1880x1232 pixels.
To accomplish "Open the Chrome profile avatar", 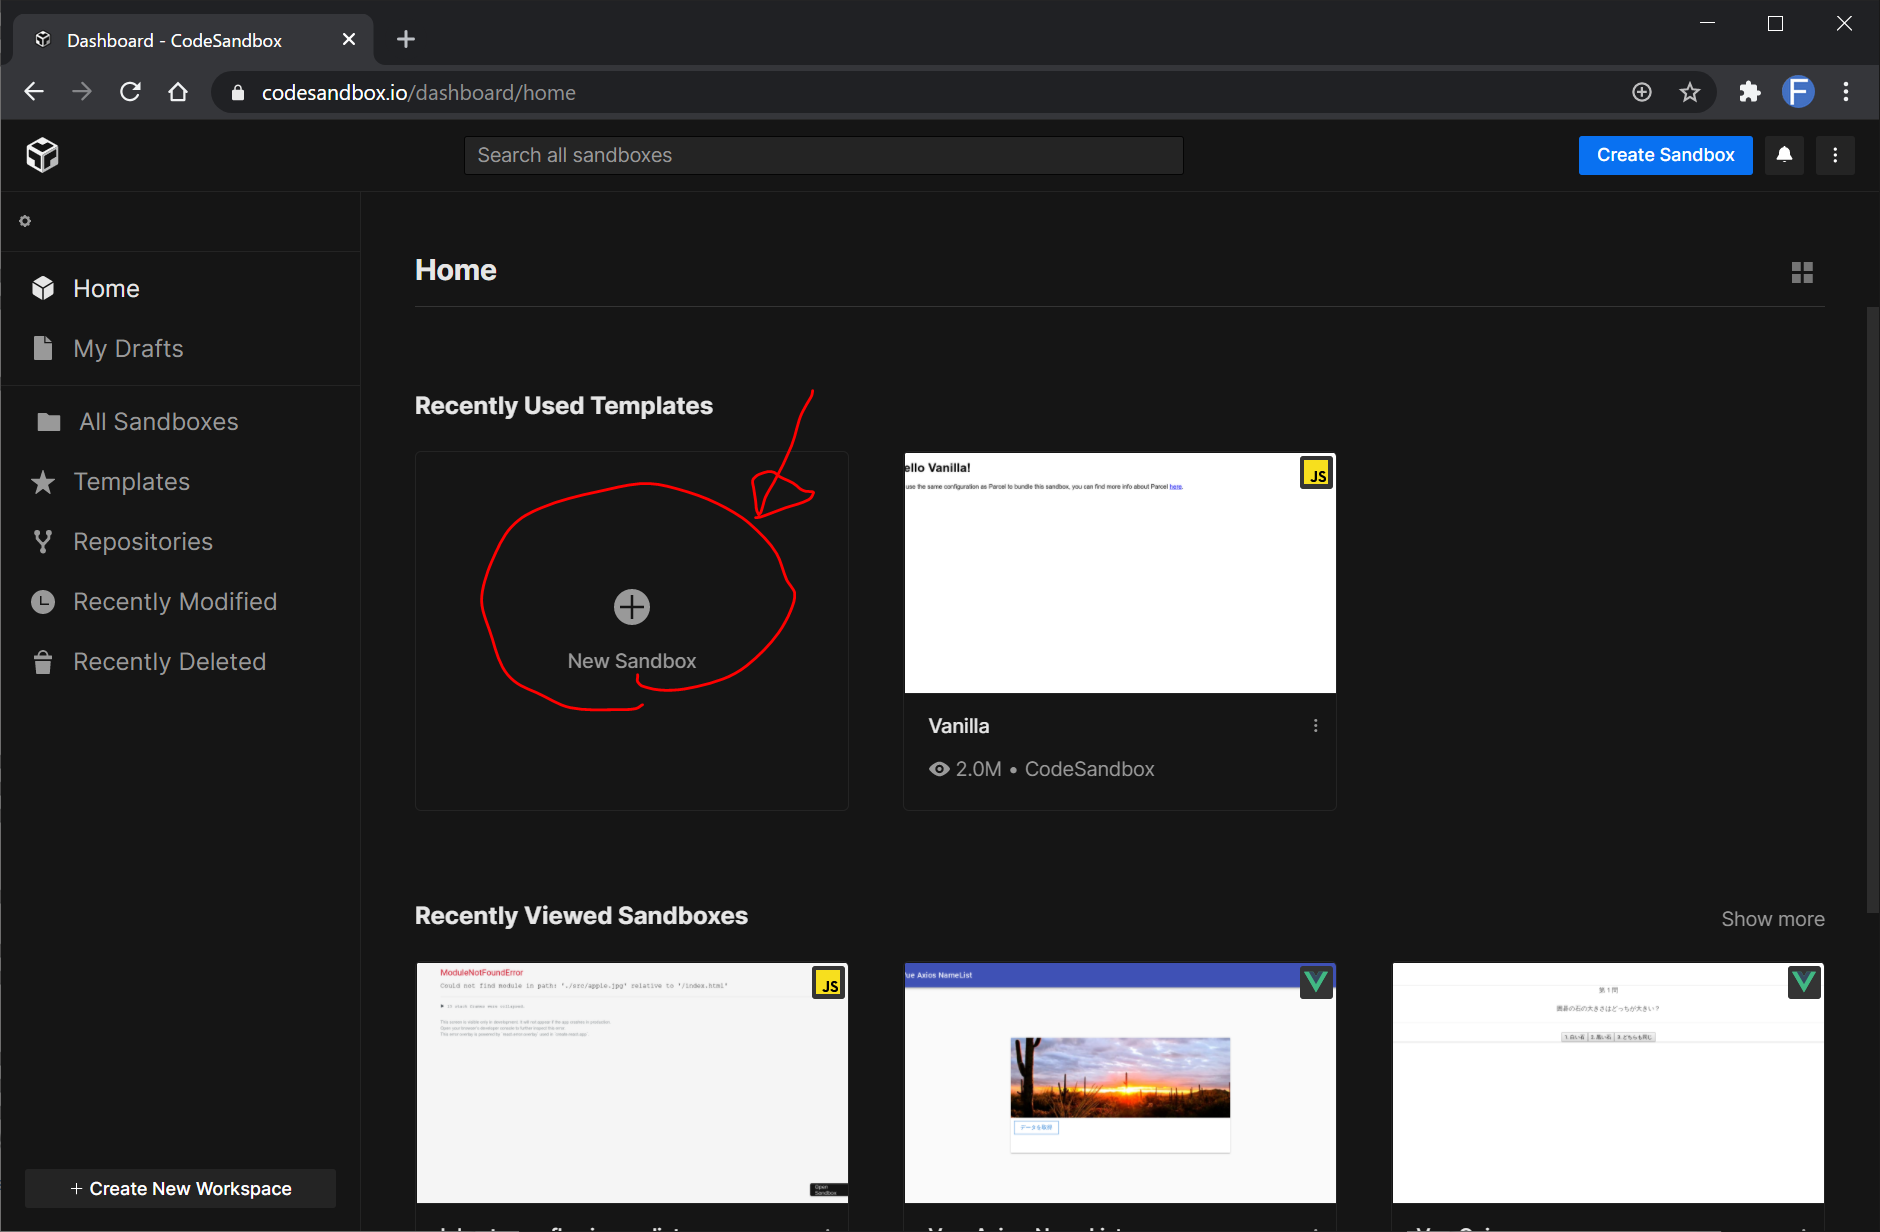I will coord(1798,92).
